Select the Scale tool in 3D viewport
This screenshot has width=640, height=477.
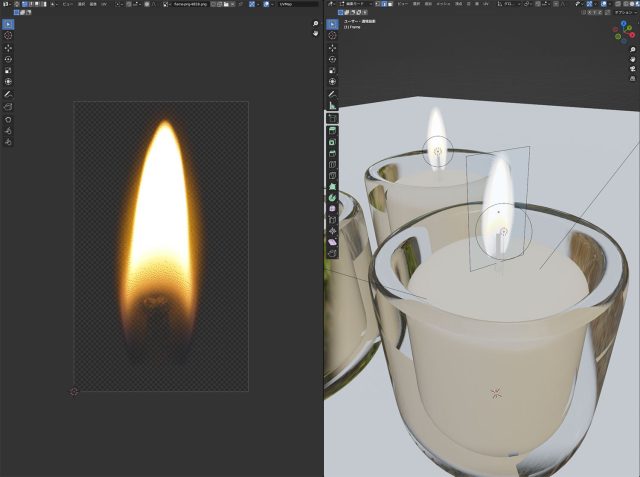[x=332, y=70]
